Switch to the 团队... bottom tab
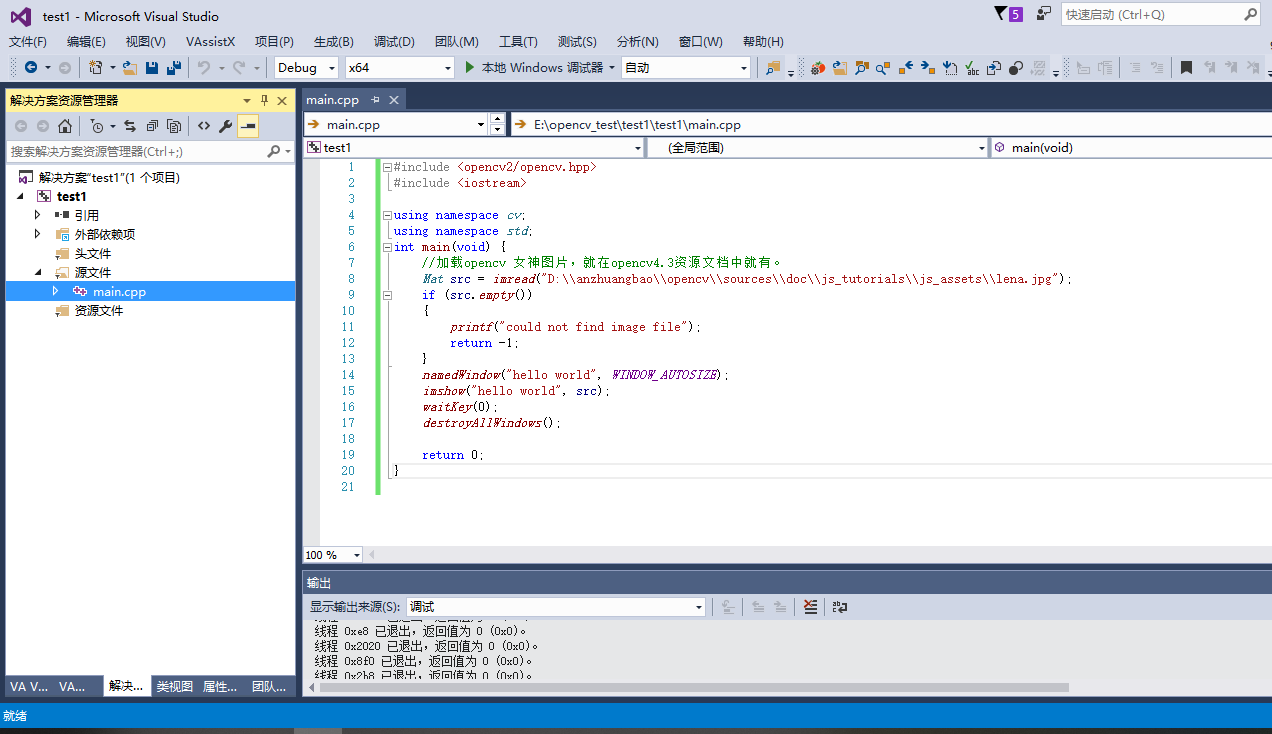The height and width of the screenshot is (734, 1272). click(x=269, y=686)
